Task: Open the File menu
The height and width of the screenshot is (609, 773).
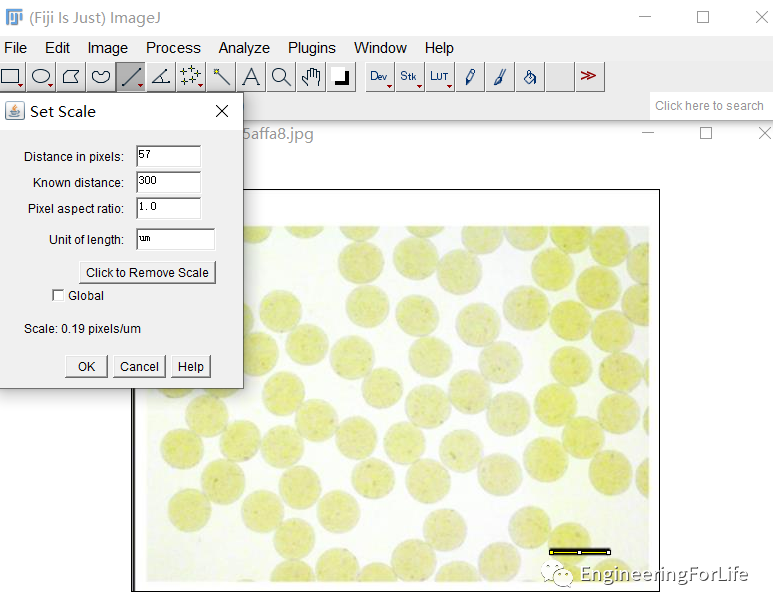Action: click(x=15, y=48)
